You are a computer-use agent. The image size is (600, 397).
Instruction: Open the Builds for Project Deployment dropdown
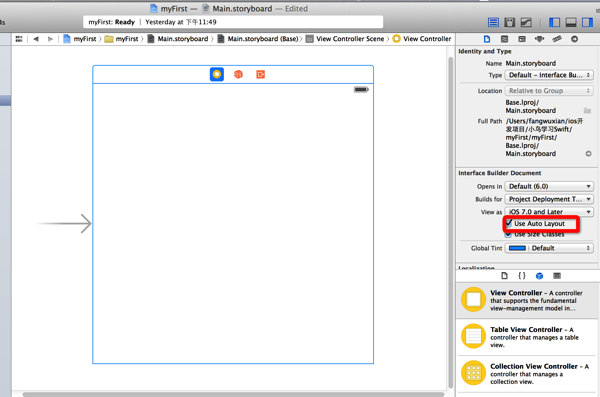549,199
